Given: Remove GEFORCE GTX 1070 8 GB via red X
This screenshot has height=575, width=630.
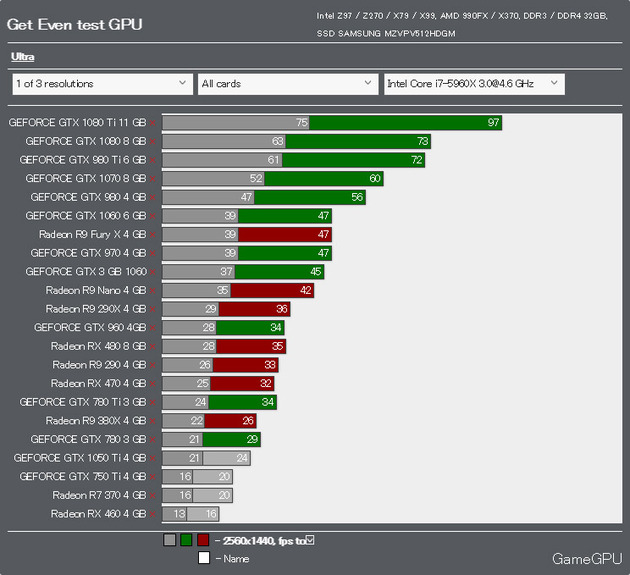Looking at the screenshot, I should 153,179.
